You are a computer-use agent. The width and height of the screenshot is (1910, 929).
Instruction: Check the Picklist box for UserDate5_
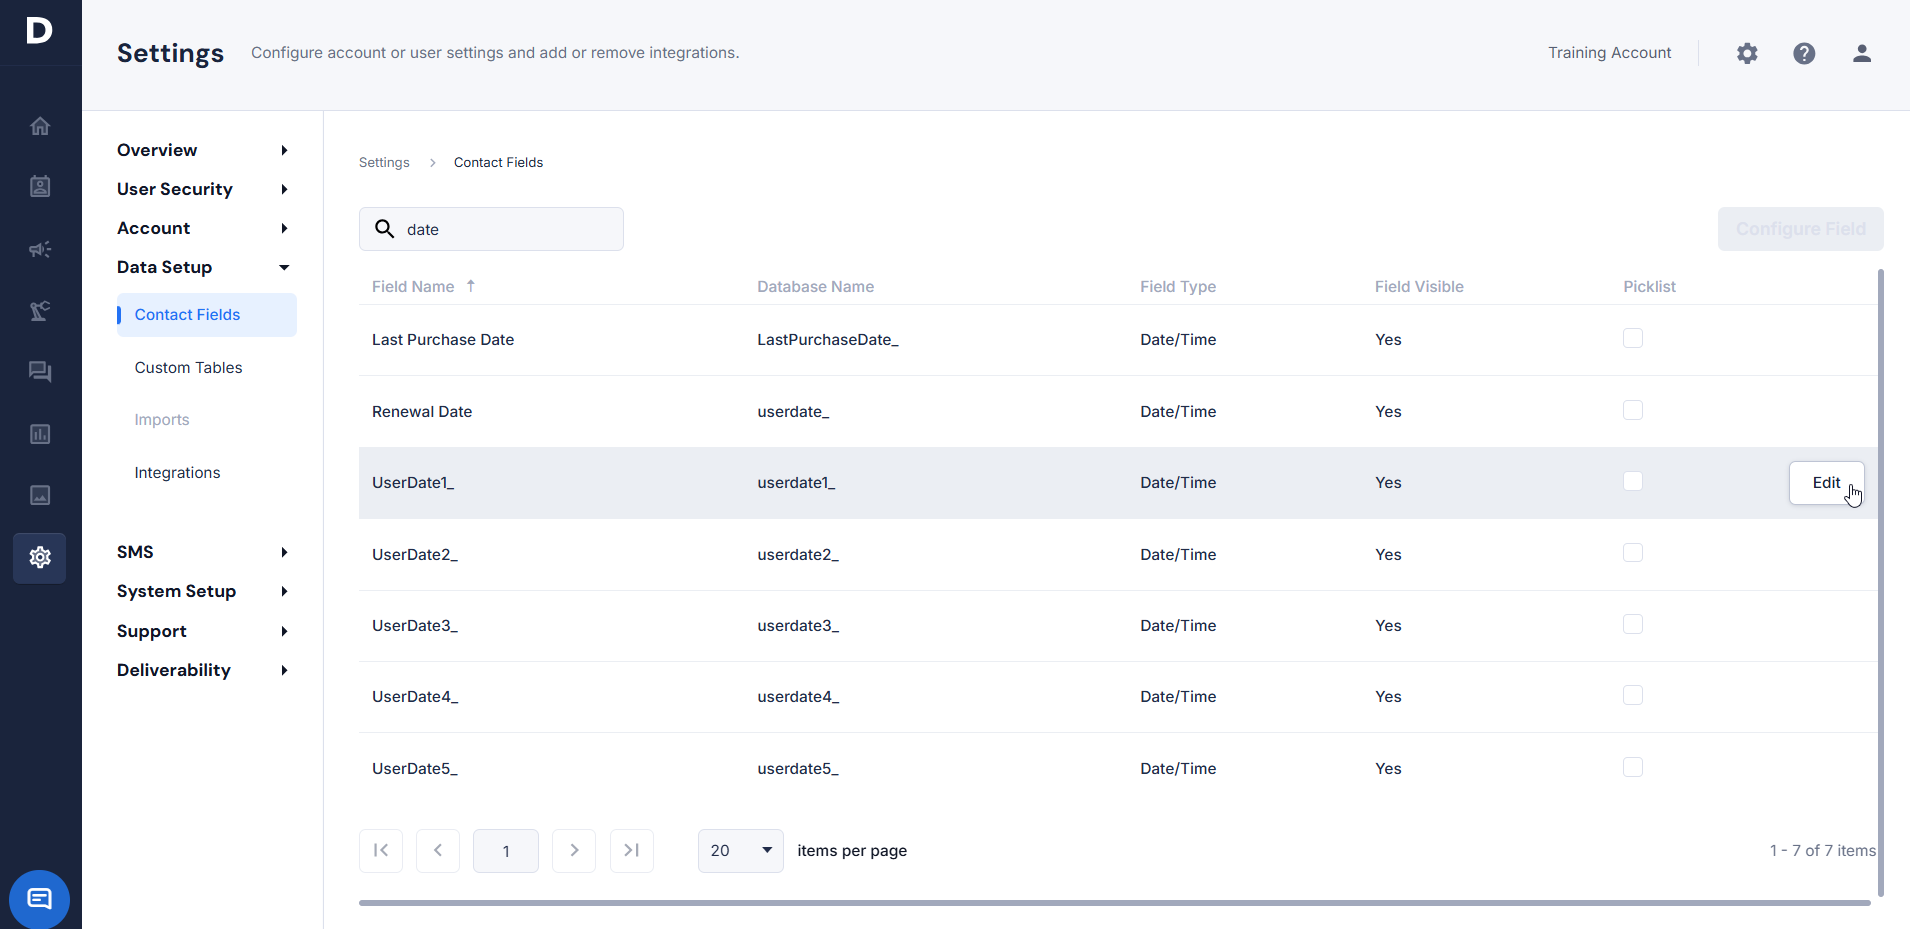tap(1632, 768)
